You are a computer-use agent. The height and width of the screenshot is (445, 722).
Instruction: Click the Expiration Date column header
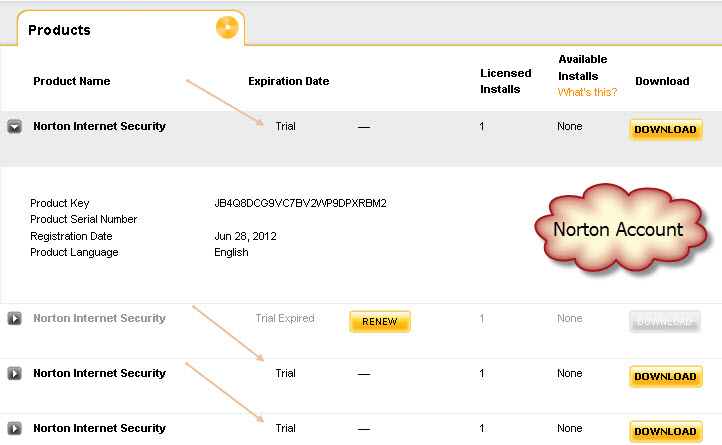pyautogui.click(x=289, y=81)
